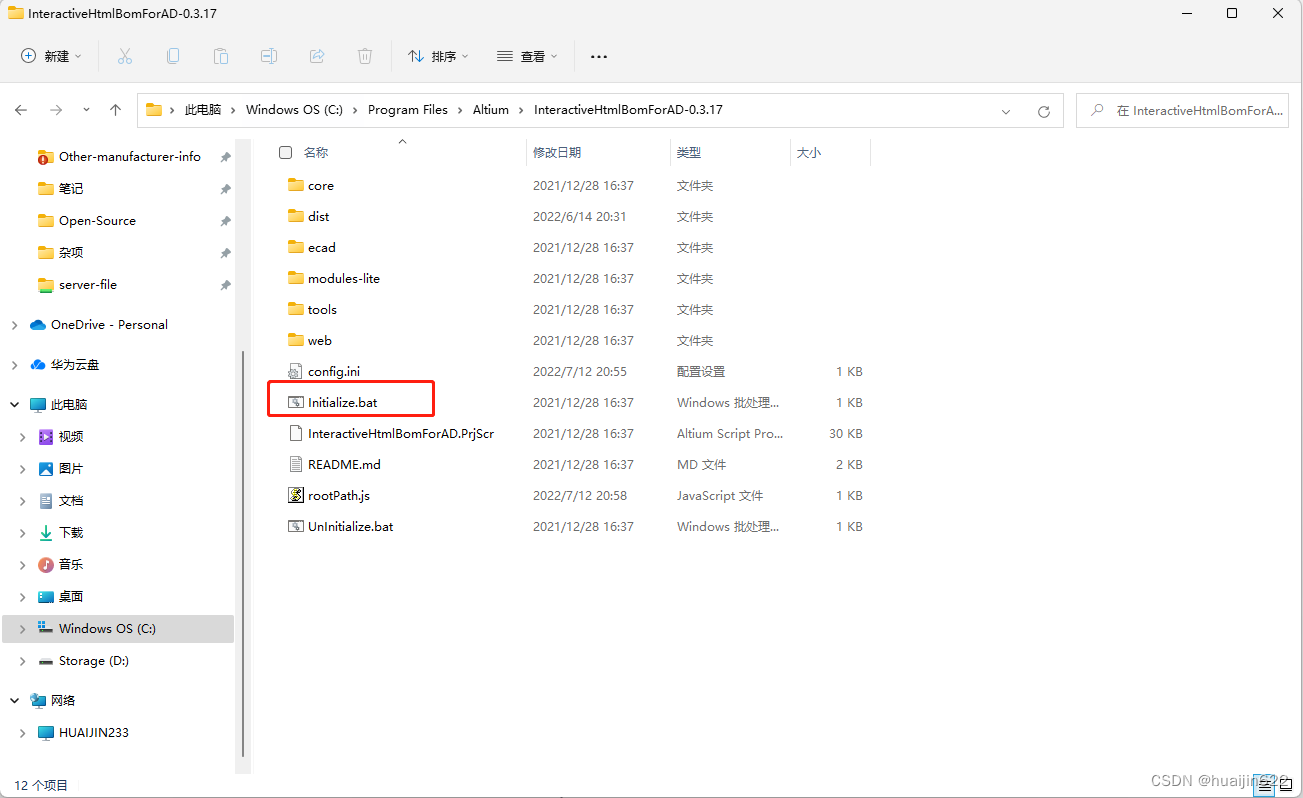The width and height of the screenshot is (1303, 798).
Task: Open the 新建 dropdown
Action: (51, 57)
